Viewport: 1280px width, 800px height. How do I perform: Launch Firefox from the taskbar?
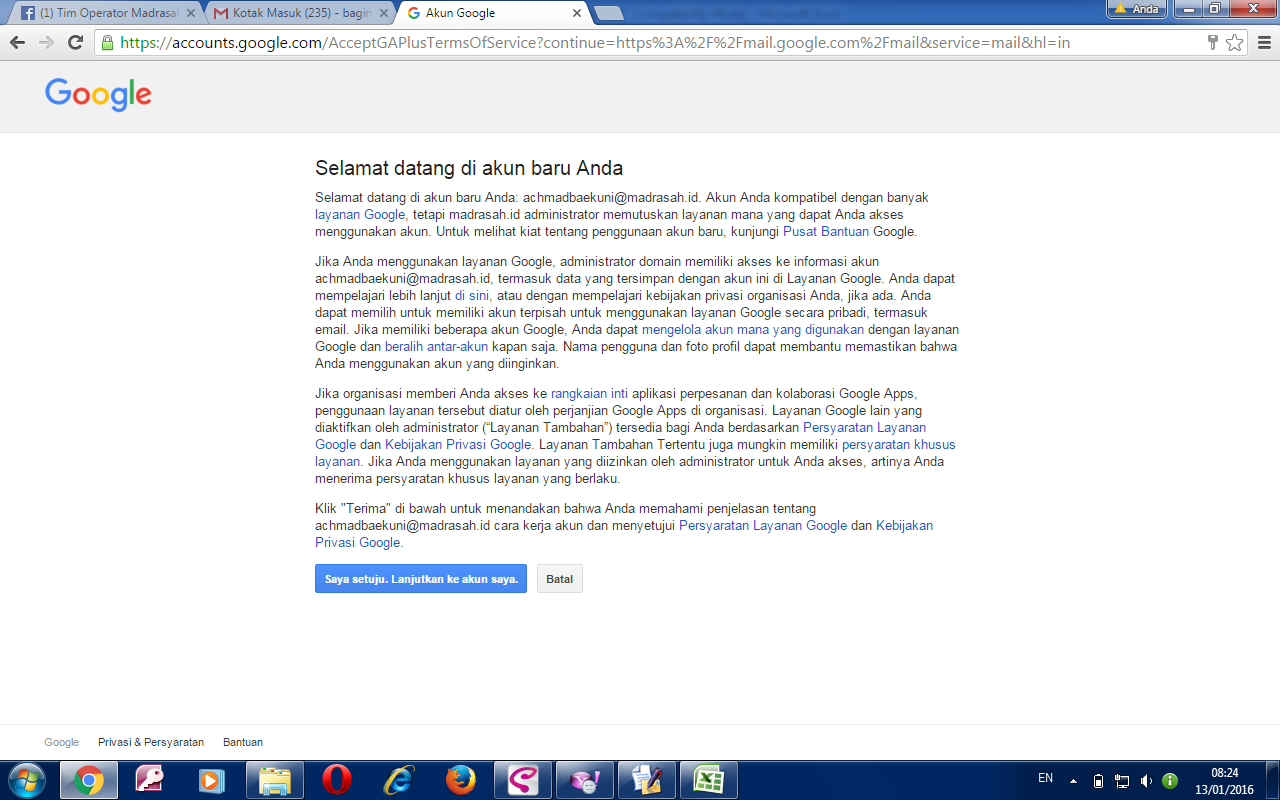(460, 780)
